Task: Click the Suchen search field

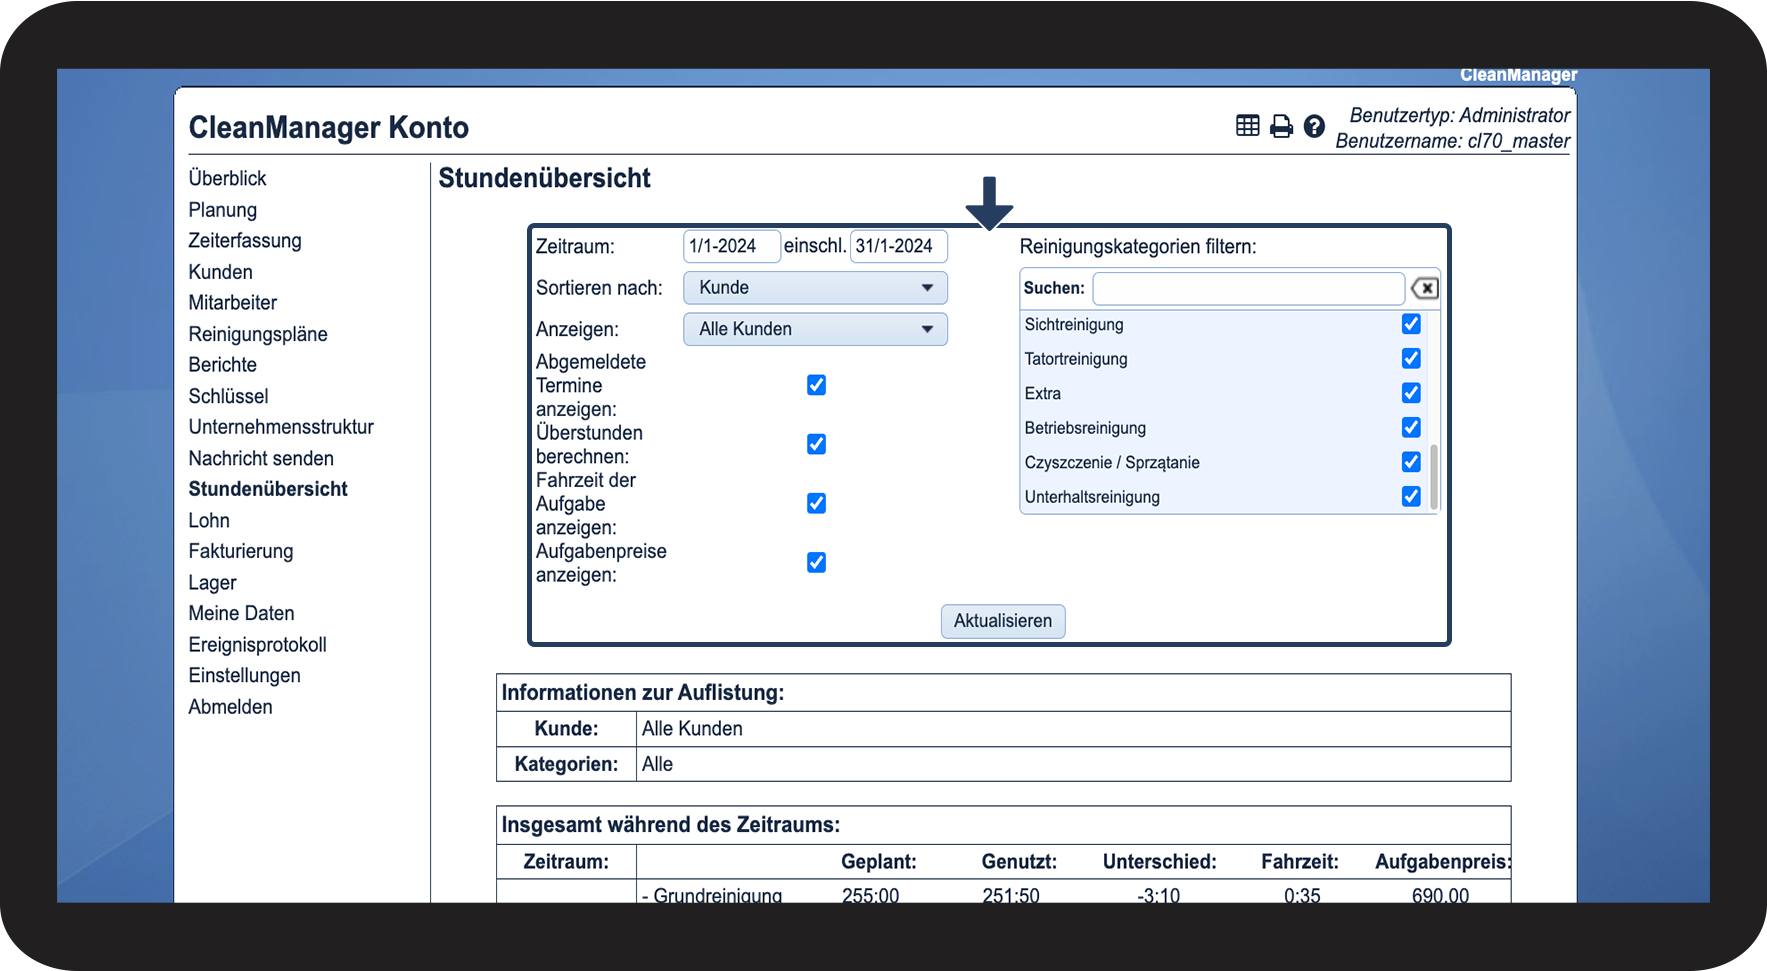Action: (x=1248, y=288)
